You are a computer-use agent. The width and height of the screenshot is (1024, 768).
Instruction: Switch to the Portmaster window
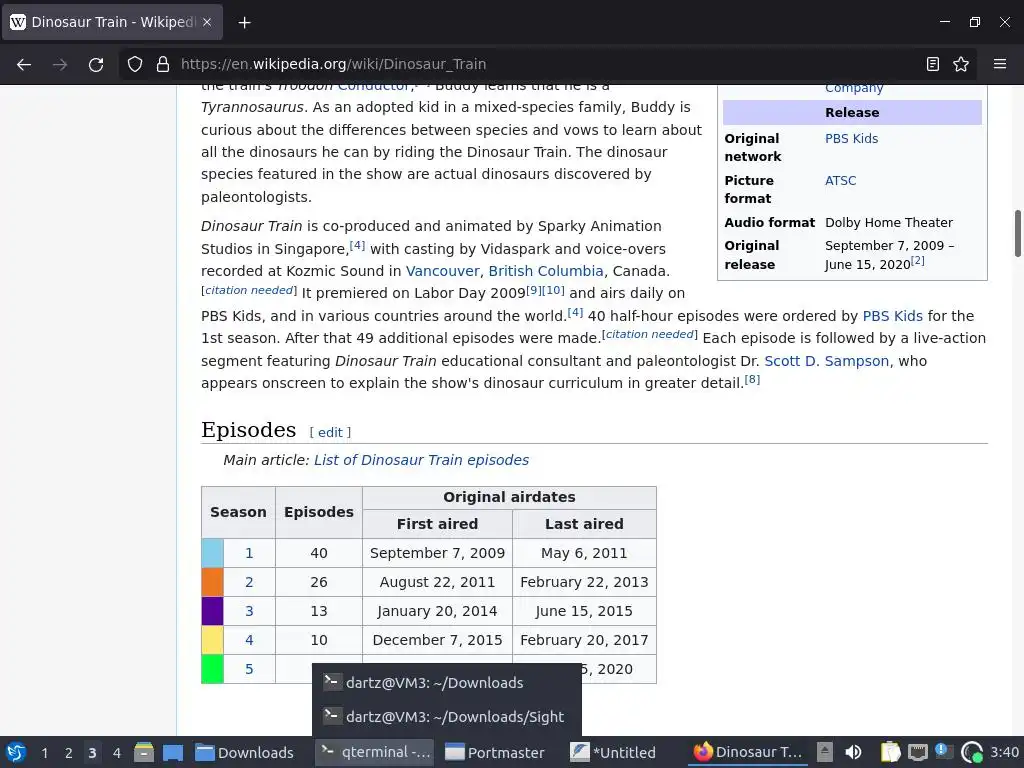pyautogui.click(x=494, y=752)
